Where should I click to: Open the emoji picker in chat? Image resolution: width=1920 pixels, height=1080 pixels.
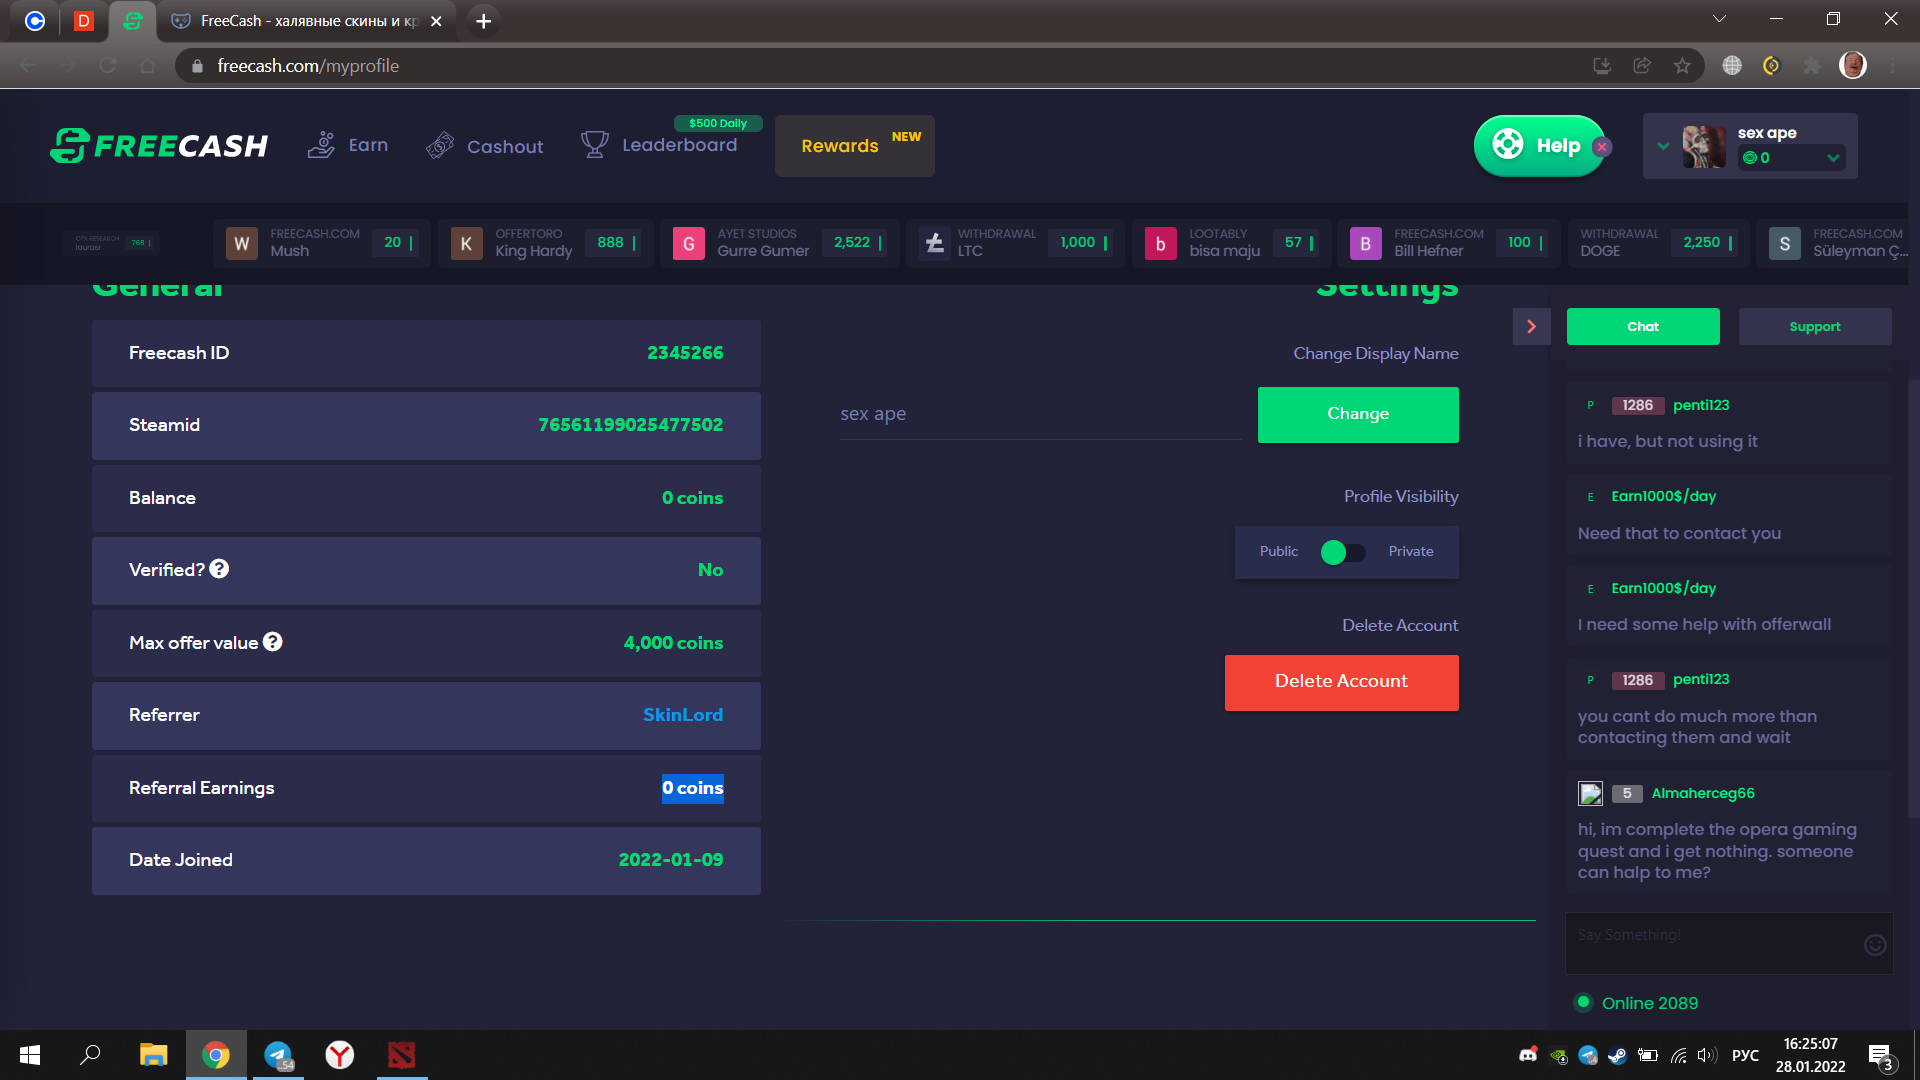pos(1875,944)
